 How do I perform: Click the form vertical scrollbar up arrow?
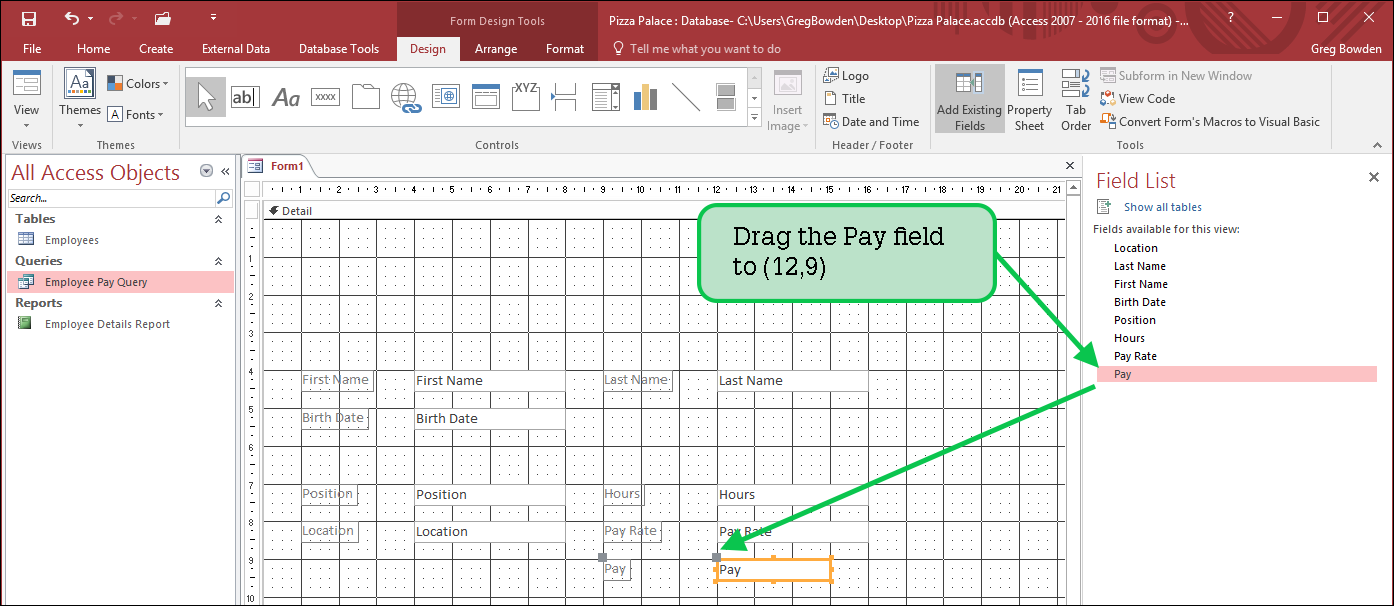(1074, 188)
